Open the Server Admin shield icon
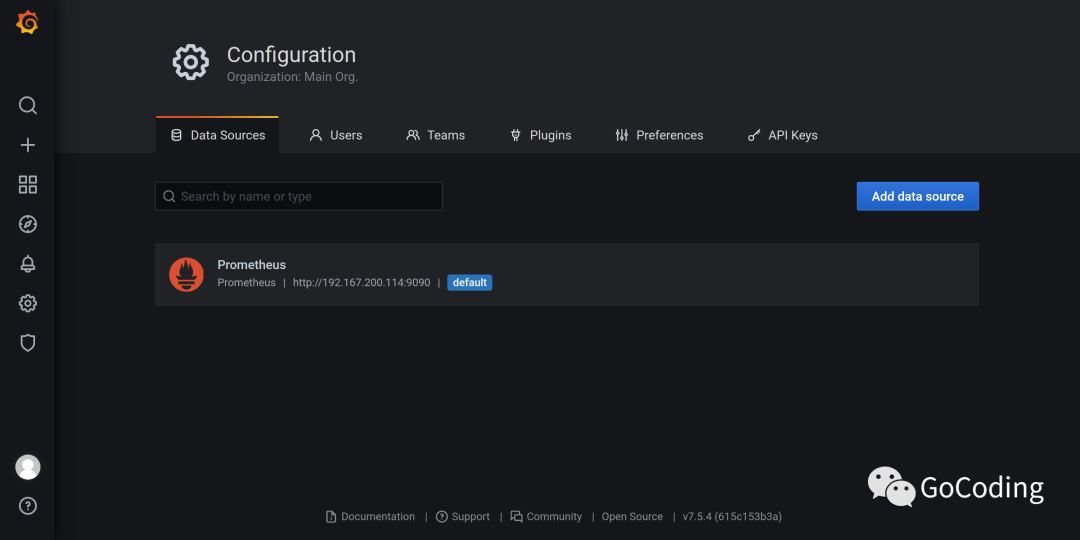 pos(28,343)
